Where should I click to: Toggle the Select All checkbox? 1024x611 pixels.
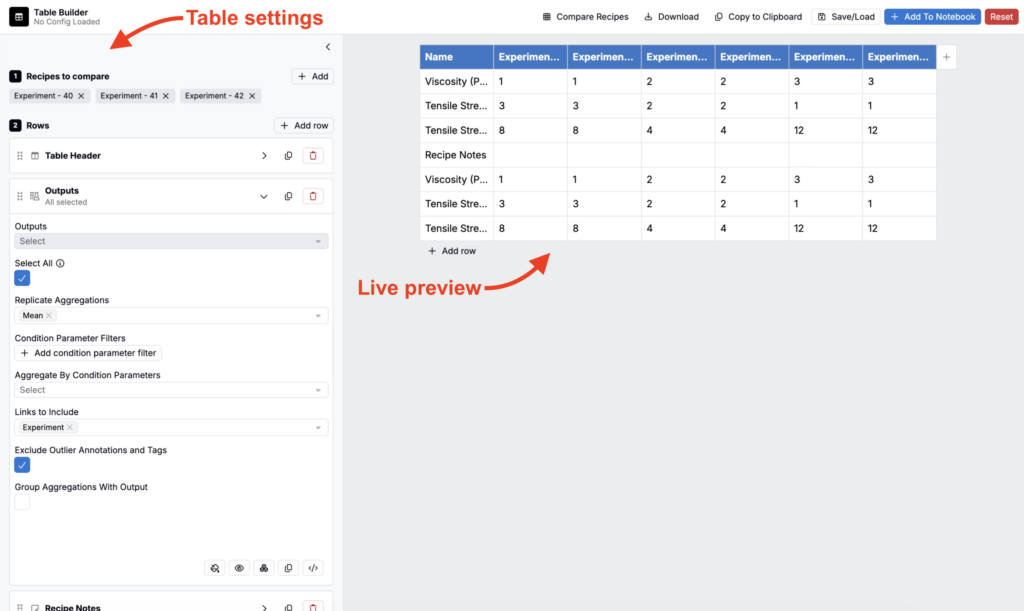22,278
